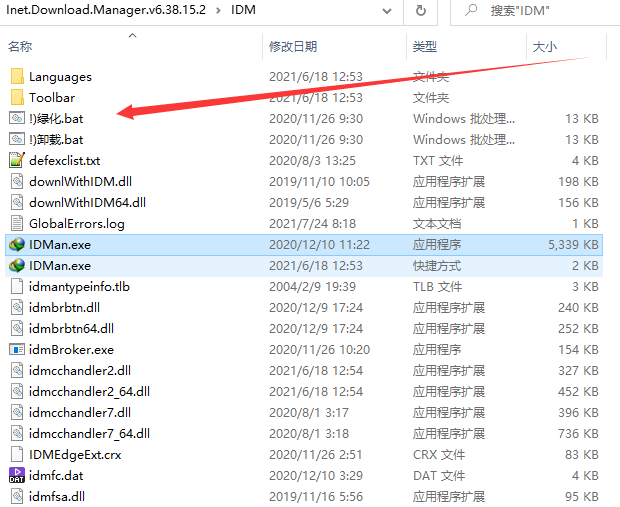Viewport: 620px width, 507px height.
Task: Click the 快捷方式 type cell of IDMan.exe
Action: click(x=437, y=265)
